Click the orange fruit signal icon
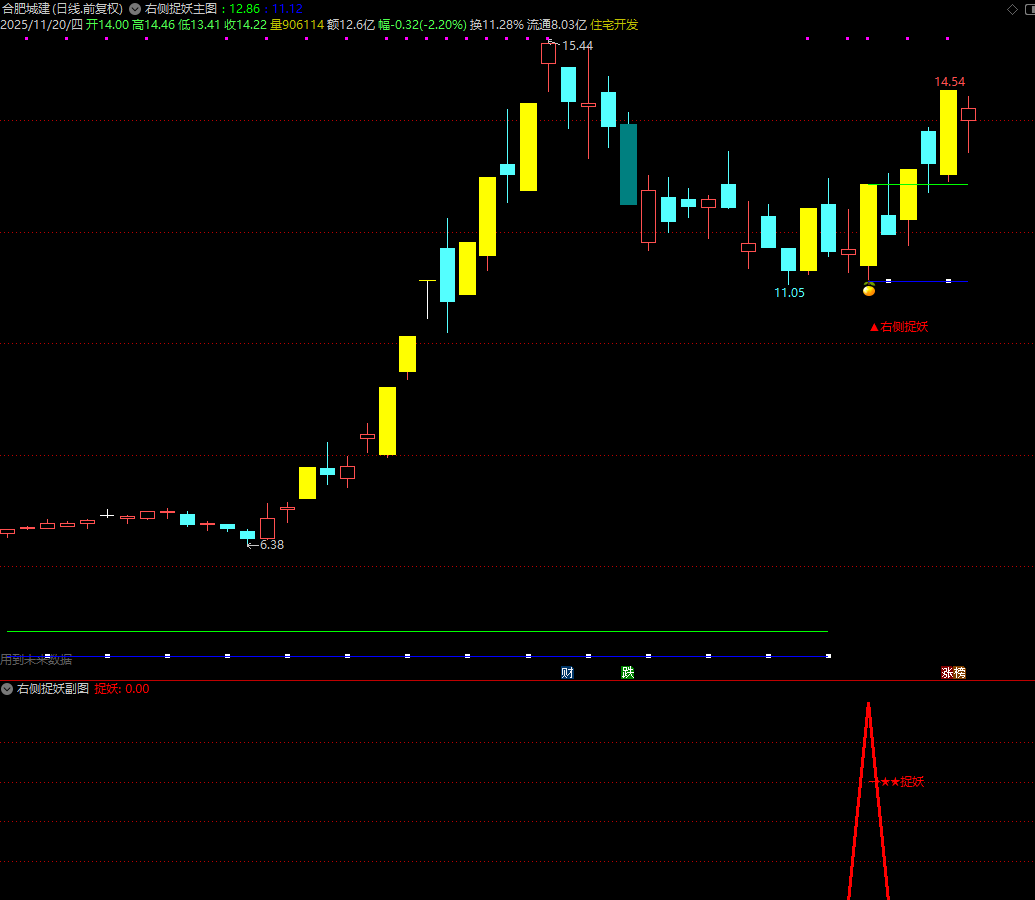This screenshot has width=1035, height=900. (x=869, y=289)
